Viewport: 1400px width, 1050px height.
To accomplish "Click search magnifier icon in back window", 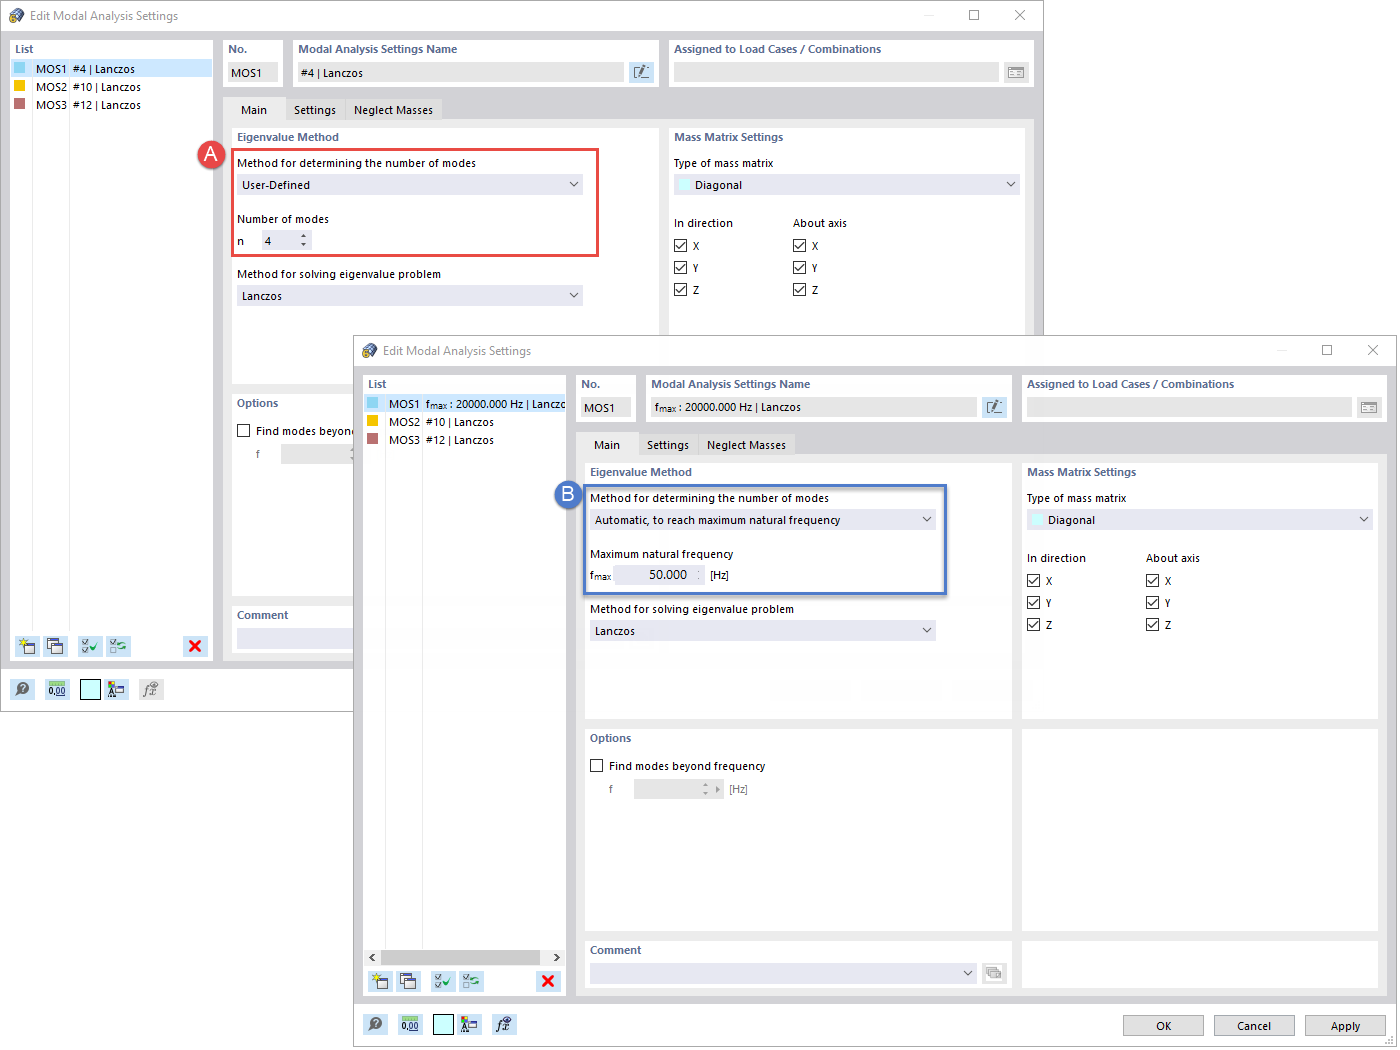I will point(22,689).
